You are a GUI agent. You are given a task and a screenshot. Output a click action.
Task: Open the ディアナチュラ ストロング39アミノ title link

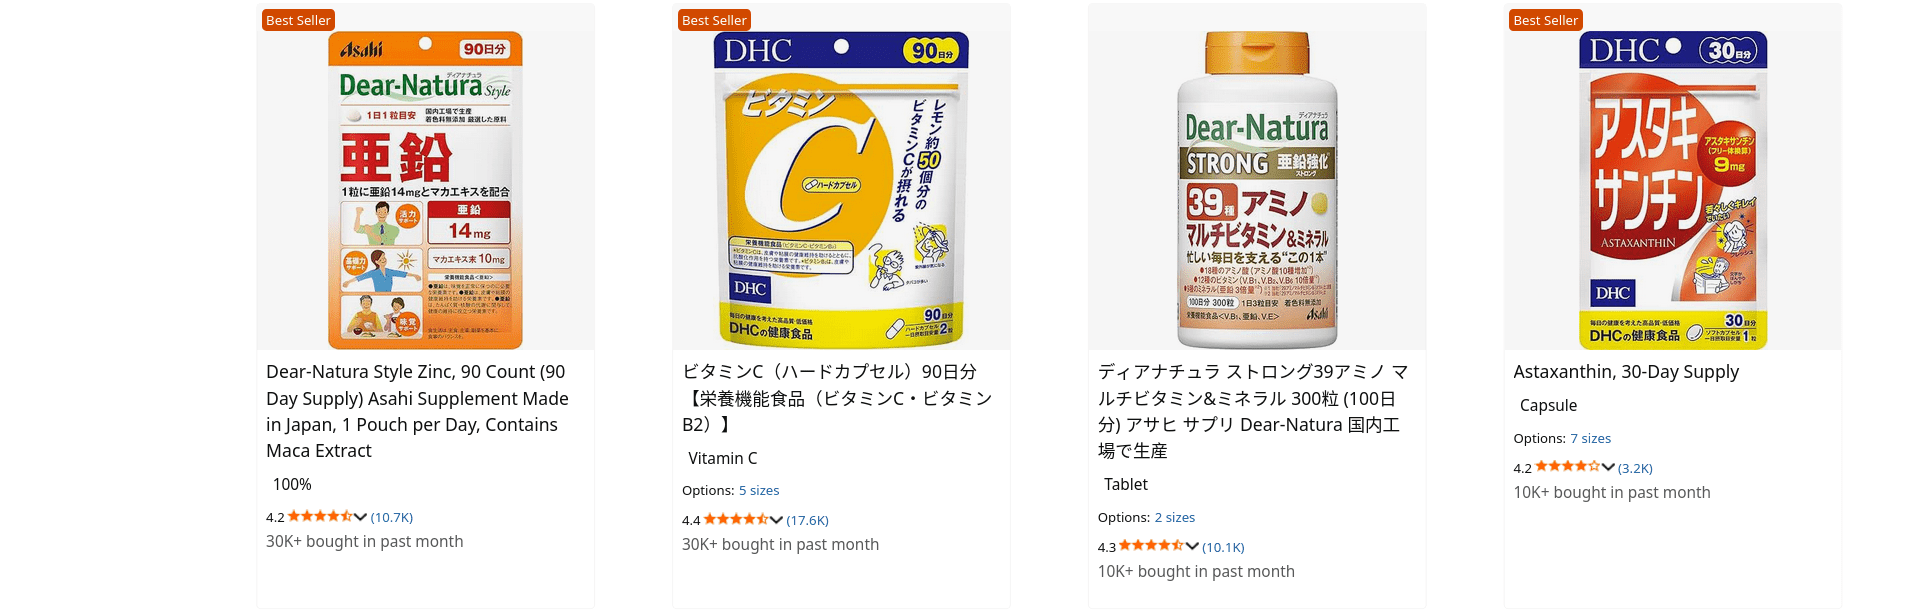point(1252,411)
